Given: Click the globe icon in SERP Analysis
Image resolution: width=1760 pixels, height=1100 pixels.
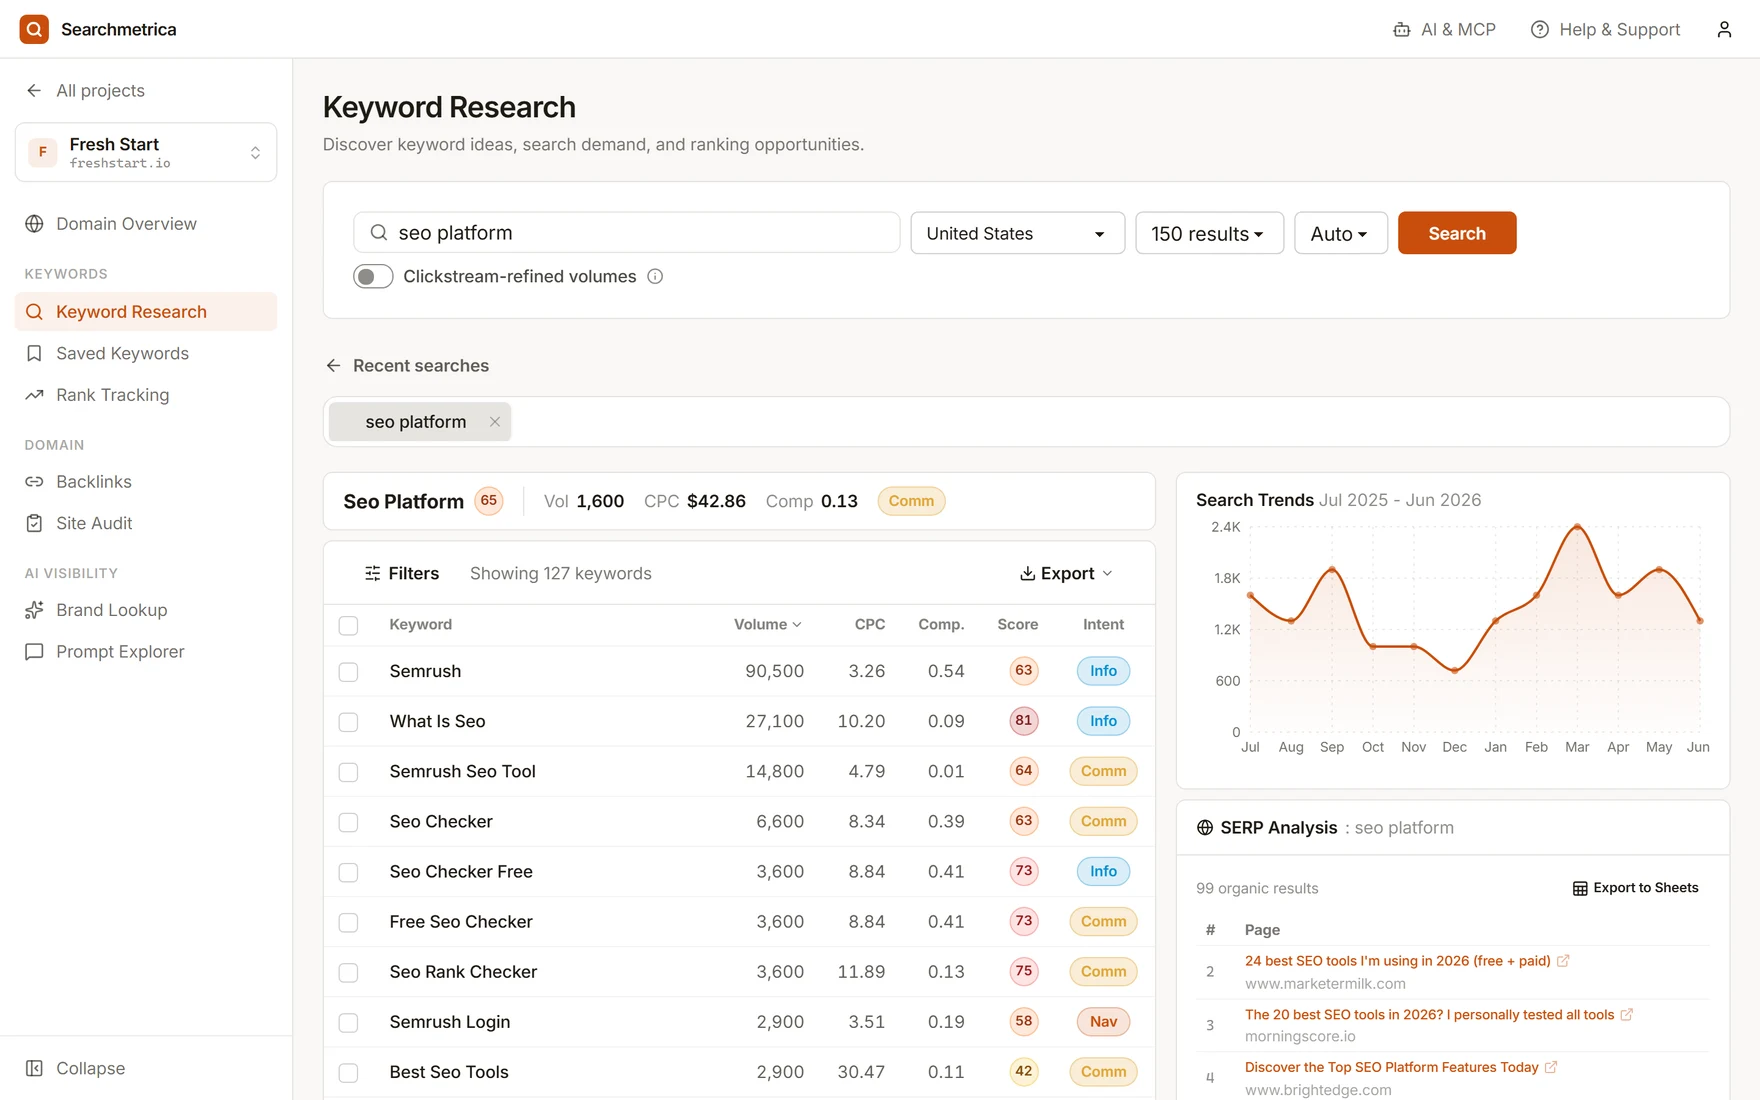Looking at the screenshot, I should 1205,828.
